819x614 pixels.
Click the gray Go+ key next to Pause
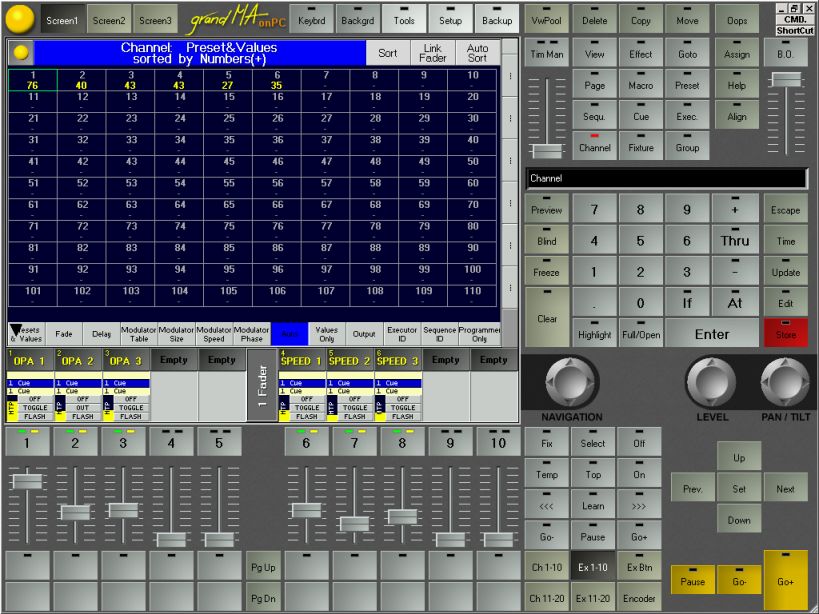[x=639, y=535]
